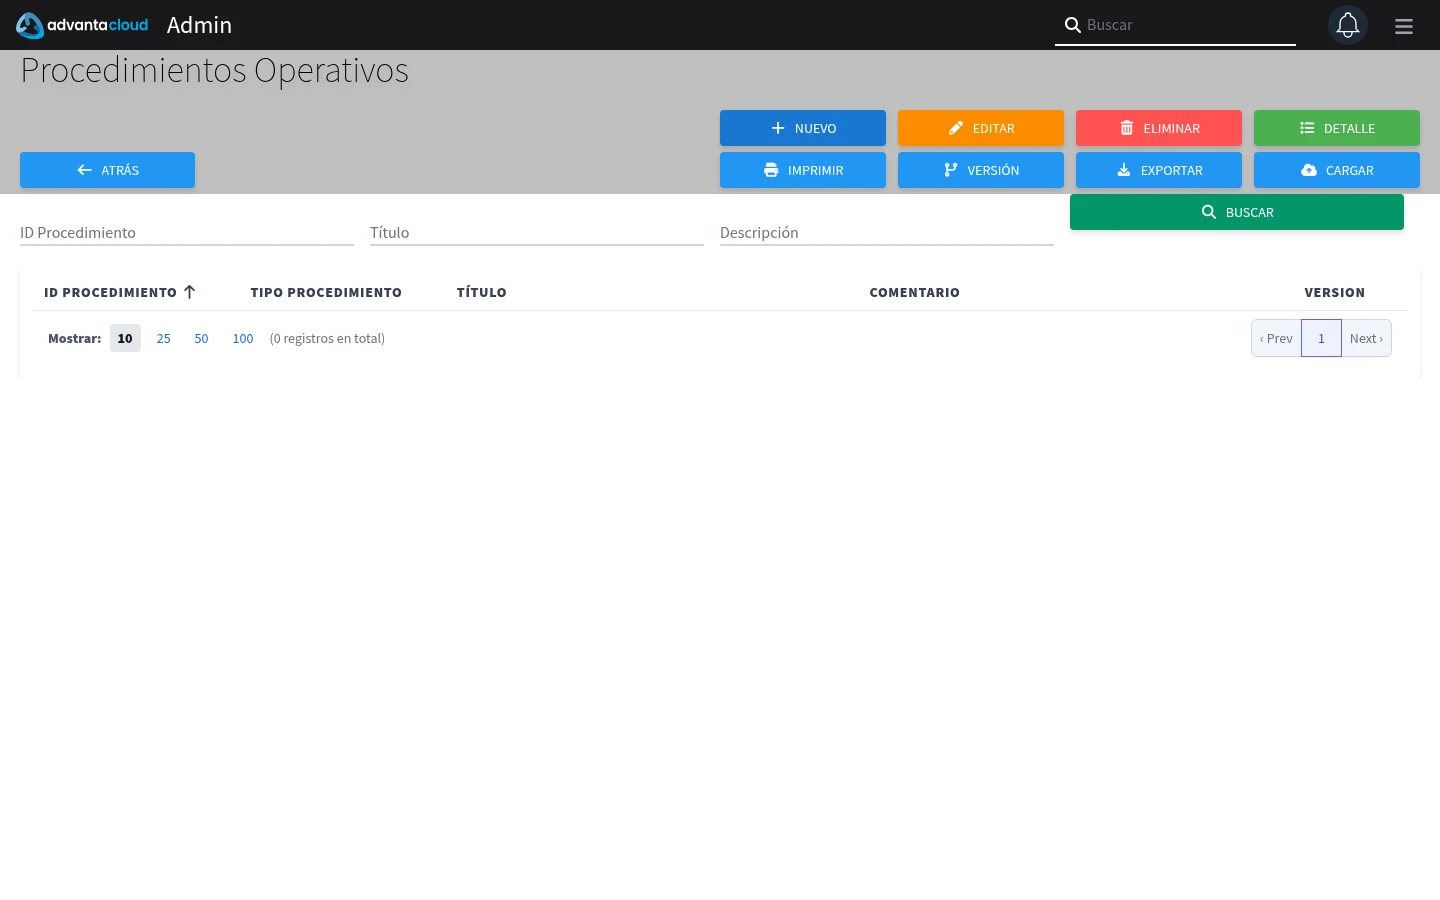Show 100 records per page
Screen dimensions: 1440x900
click(243, 338)
